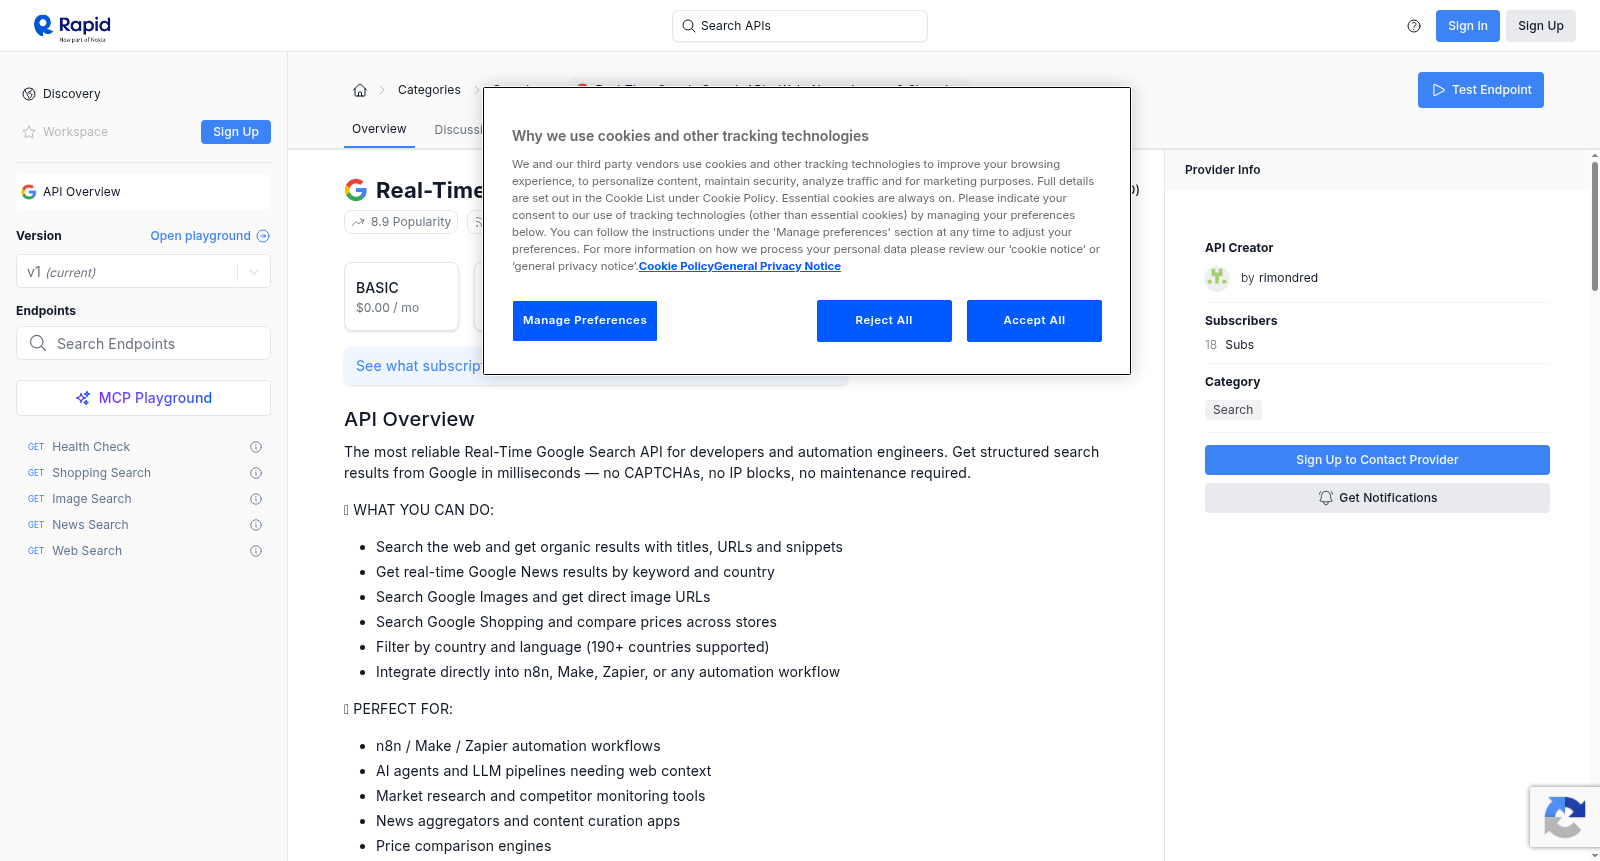Click the Reject All cookies button
Image resolution: width=1600 pixels, height=861 pixels.
click(x=884, y=321)
